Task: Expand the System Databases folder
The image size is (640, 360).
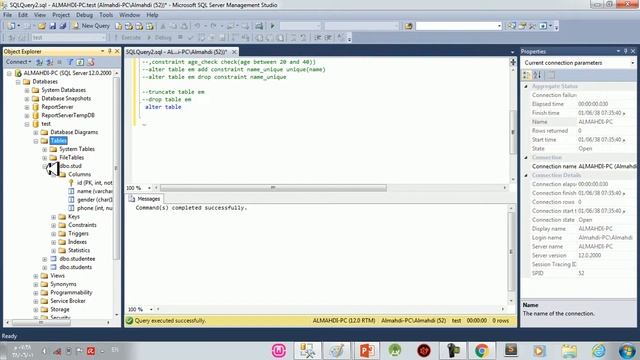Action: [27, 90]
